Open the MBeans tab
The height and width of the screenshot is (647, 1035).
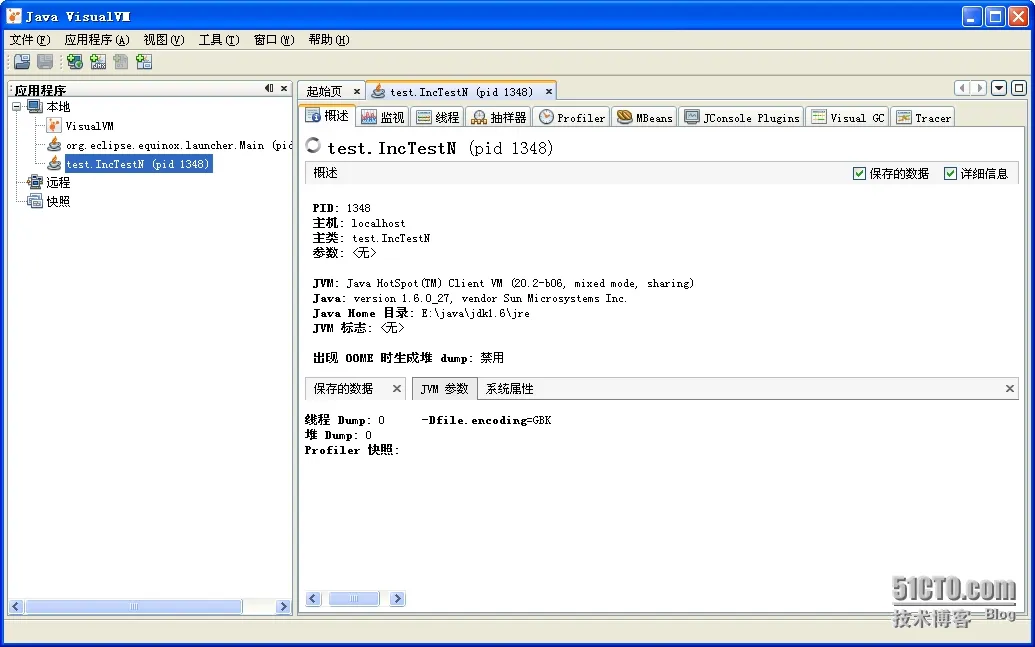pyautogui.click(x=644, y=118)
